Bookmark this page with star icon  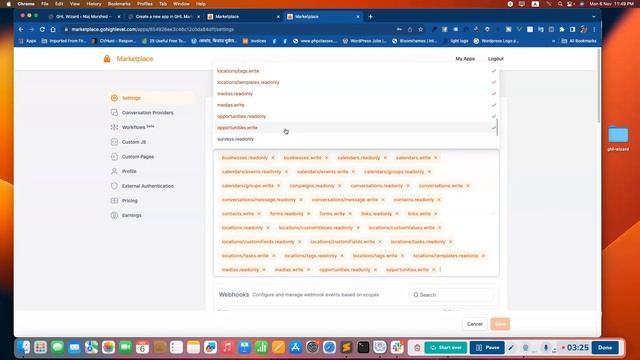click(x=420, y=29)
